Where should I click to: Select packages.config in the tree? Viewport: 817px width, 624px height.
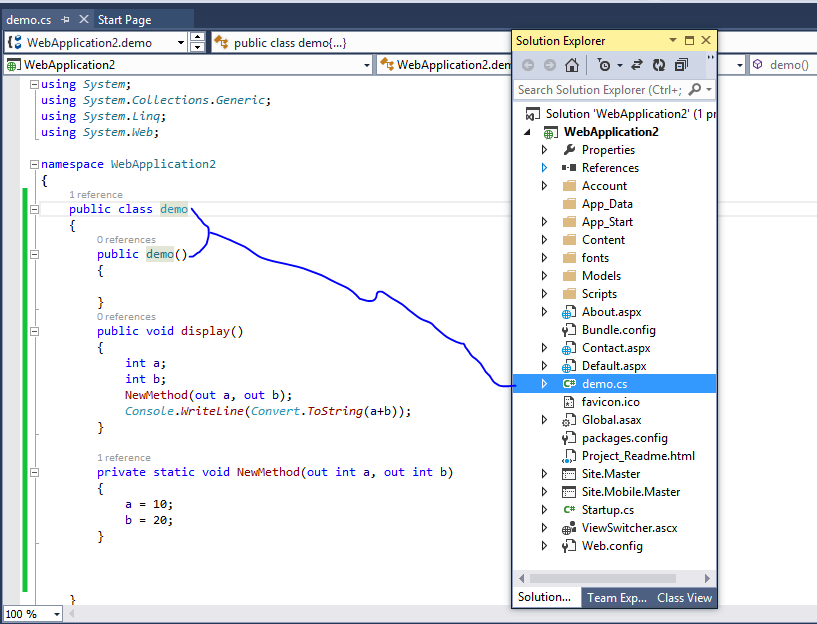(x=614, y=438)
